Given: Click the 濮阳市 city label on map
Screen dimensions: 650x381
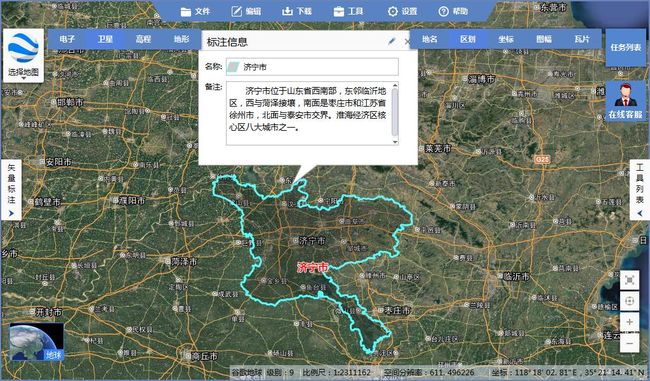Looking at the screenshot, I should click(131, 201).
